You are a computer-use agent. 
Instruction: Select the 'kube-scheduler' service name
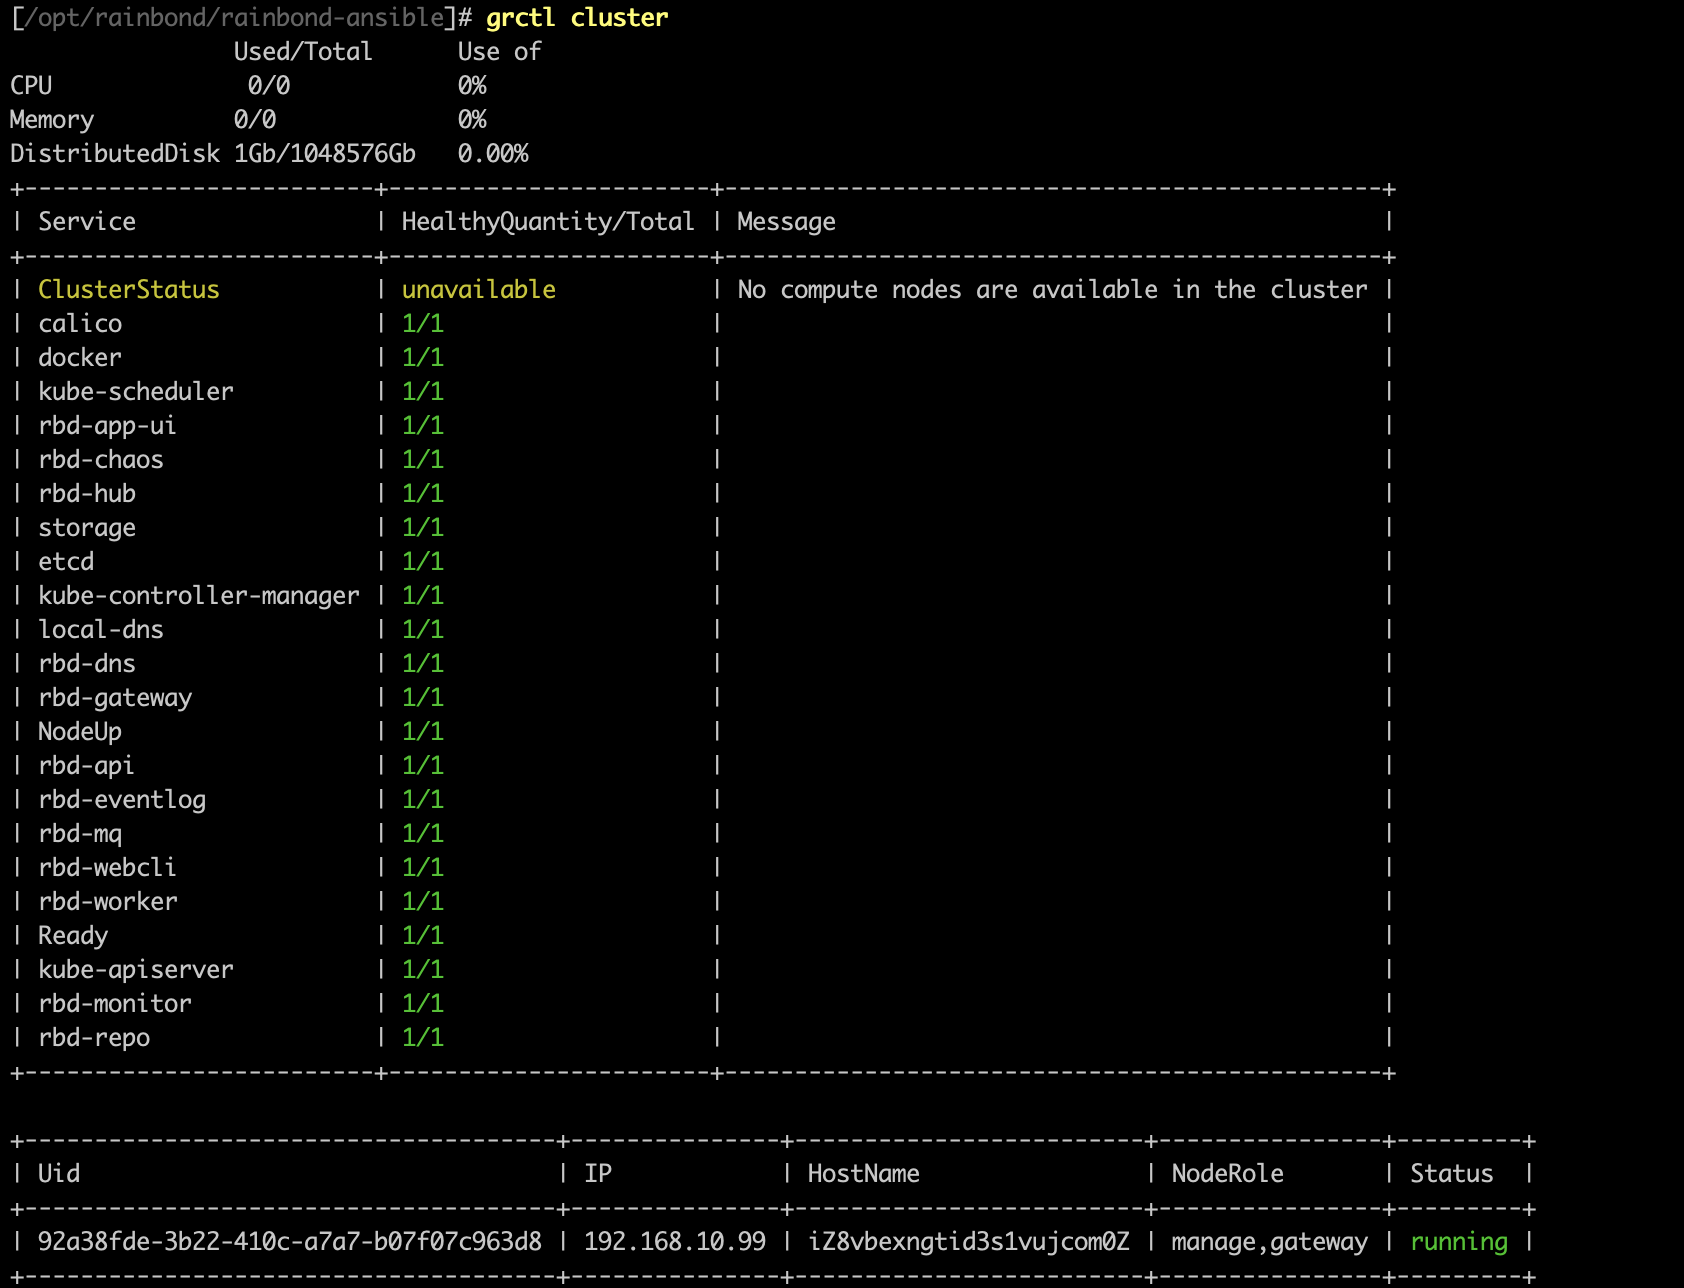coord(136,392)
